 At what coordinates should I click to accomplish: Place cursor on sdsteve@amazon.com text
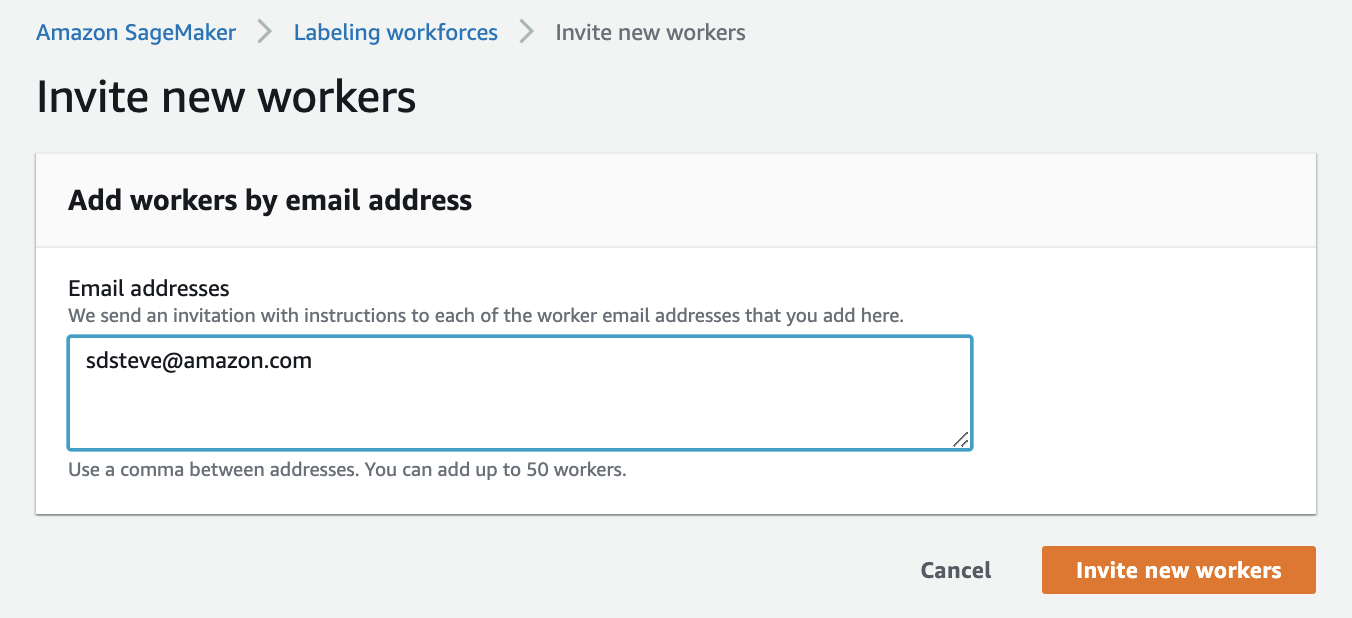199,361
